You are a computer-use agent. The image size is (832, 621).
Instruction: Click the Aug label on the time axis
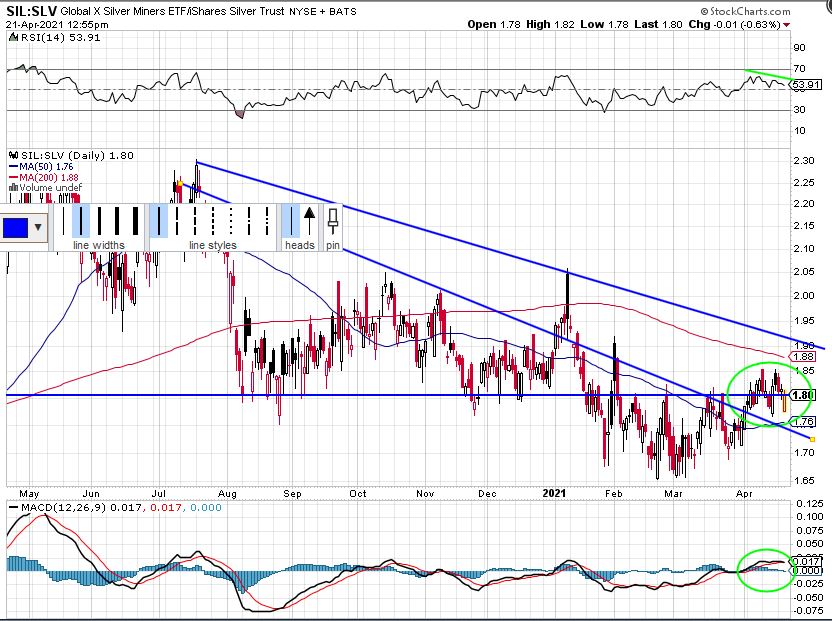tap(227, 494)
